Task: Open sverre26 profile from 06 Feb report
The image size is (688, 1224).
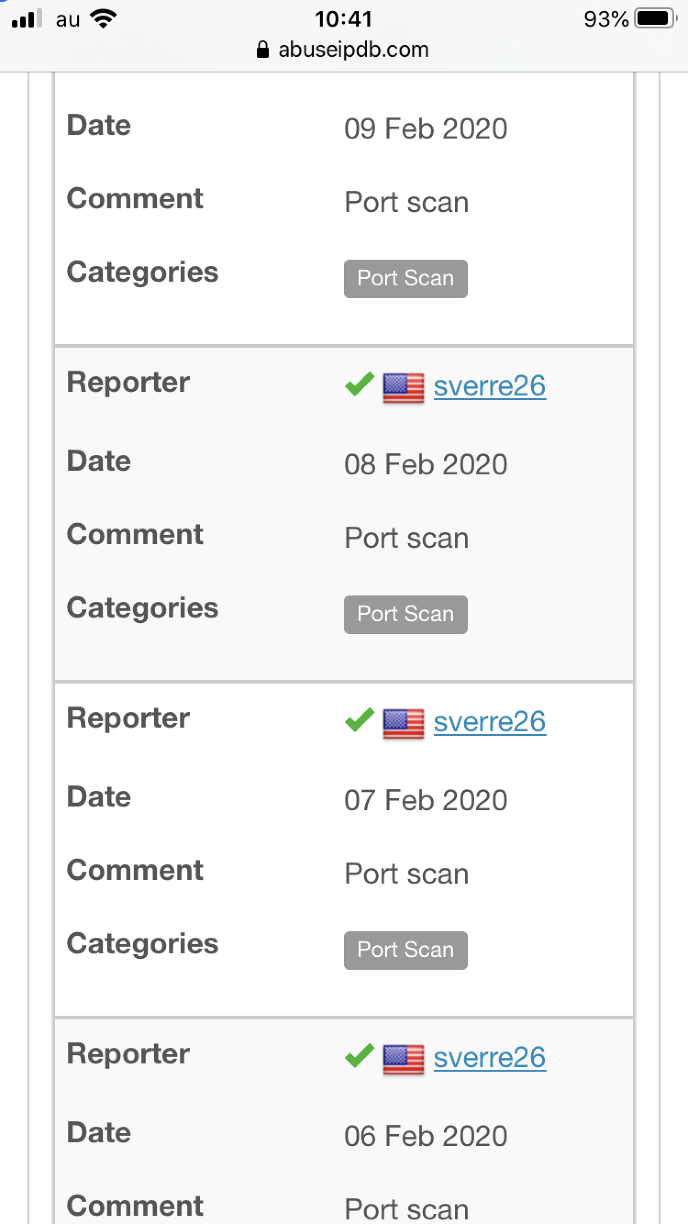Action: point(490,1059)
